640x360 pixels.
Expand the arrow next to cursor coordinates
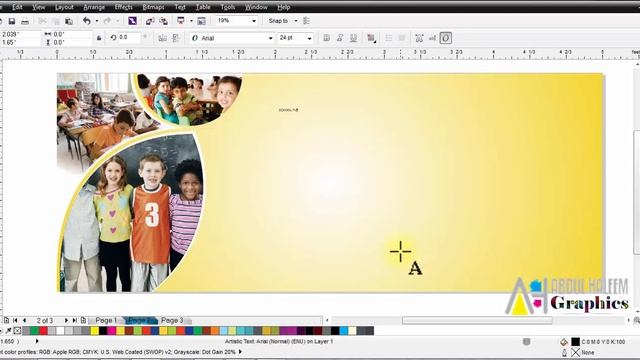point(37,341)
